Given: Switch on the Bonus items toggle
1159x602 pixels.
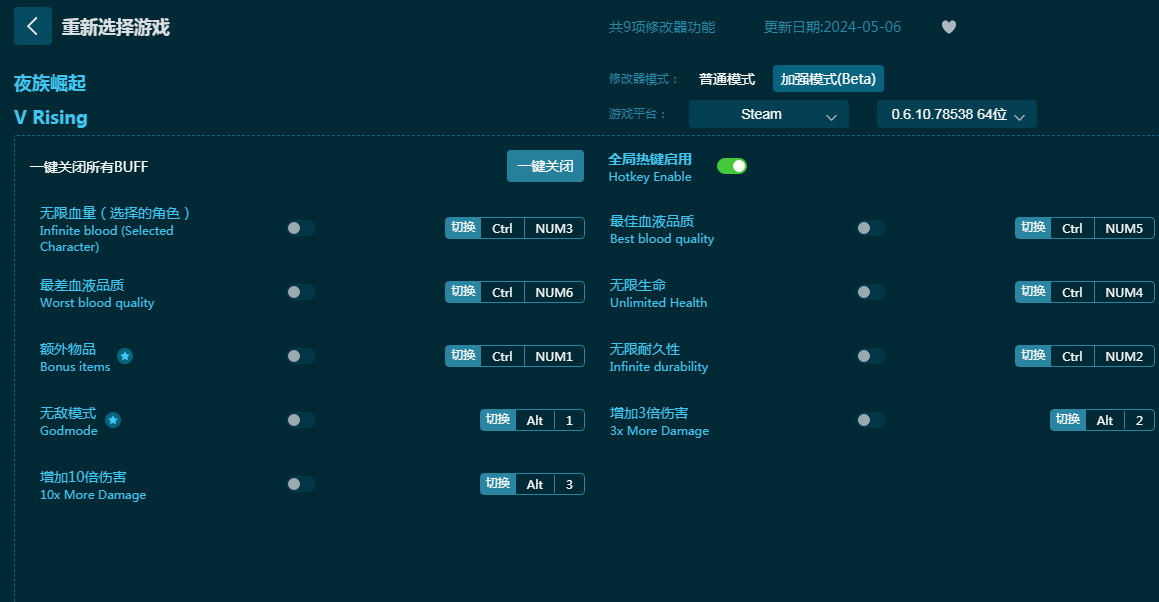Looking at the screenshot, I should click(301, 356).
